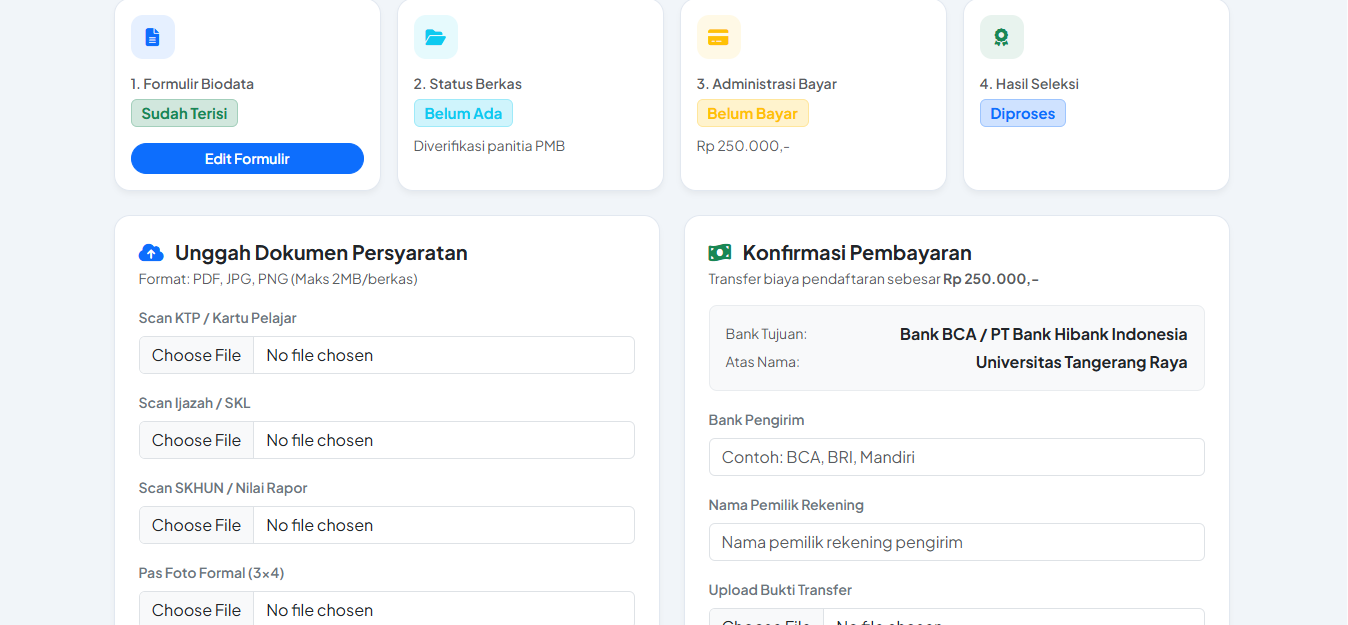Choose File for Scan Ijazah / SKL
Screen dimensions: 1348x625
[196, 440]
